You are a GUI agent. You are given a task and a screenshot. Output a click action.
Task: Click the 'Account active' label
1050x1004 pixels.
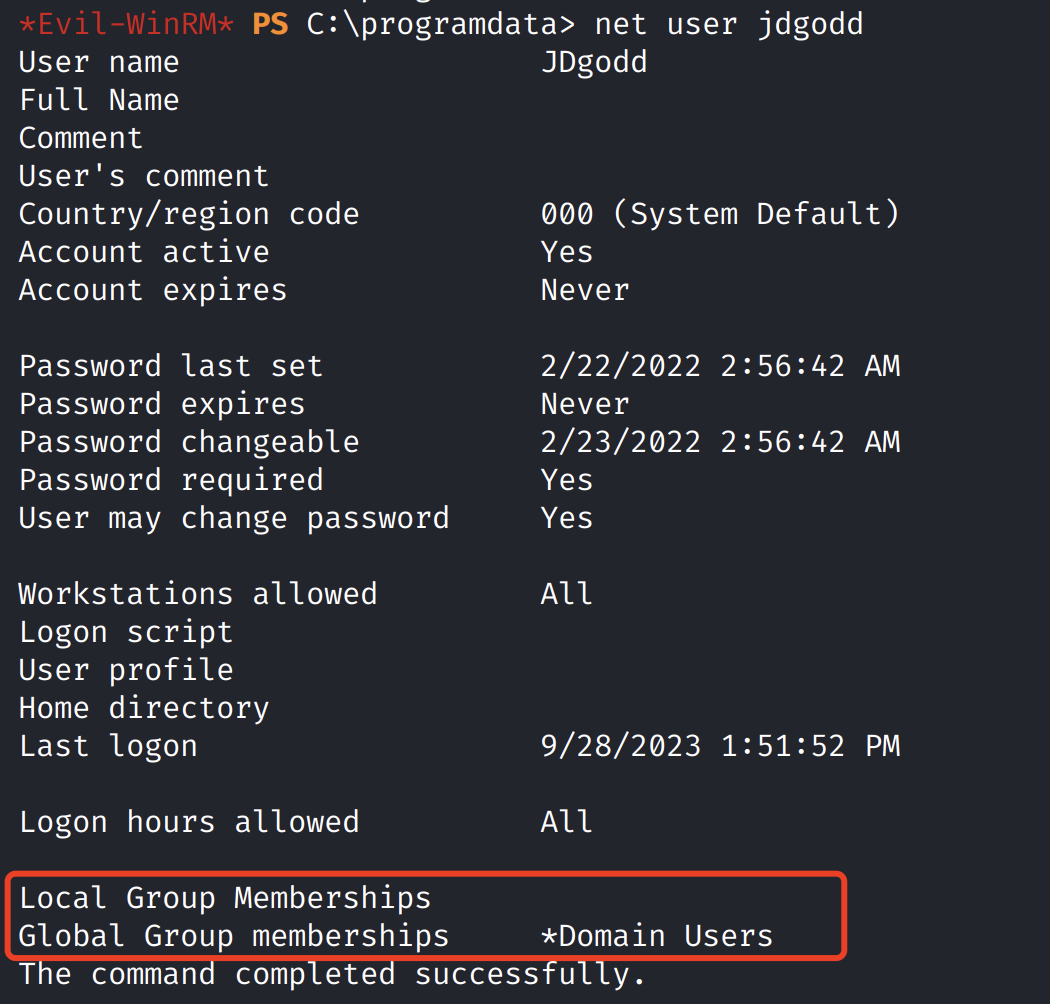pyautogui.click(x=144, y=252)
